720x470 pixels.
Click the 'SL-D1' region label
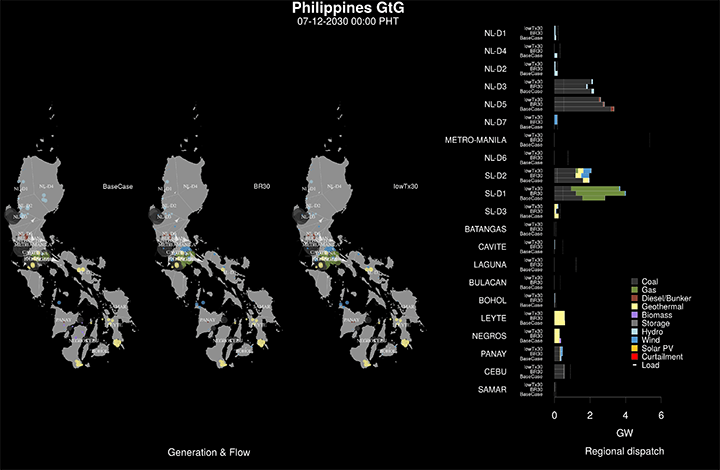point(495,194)
